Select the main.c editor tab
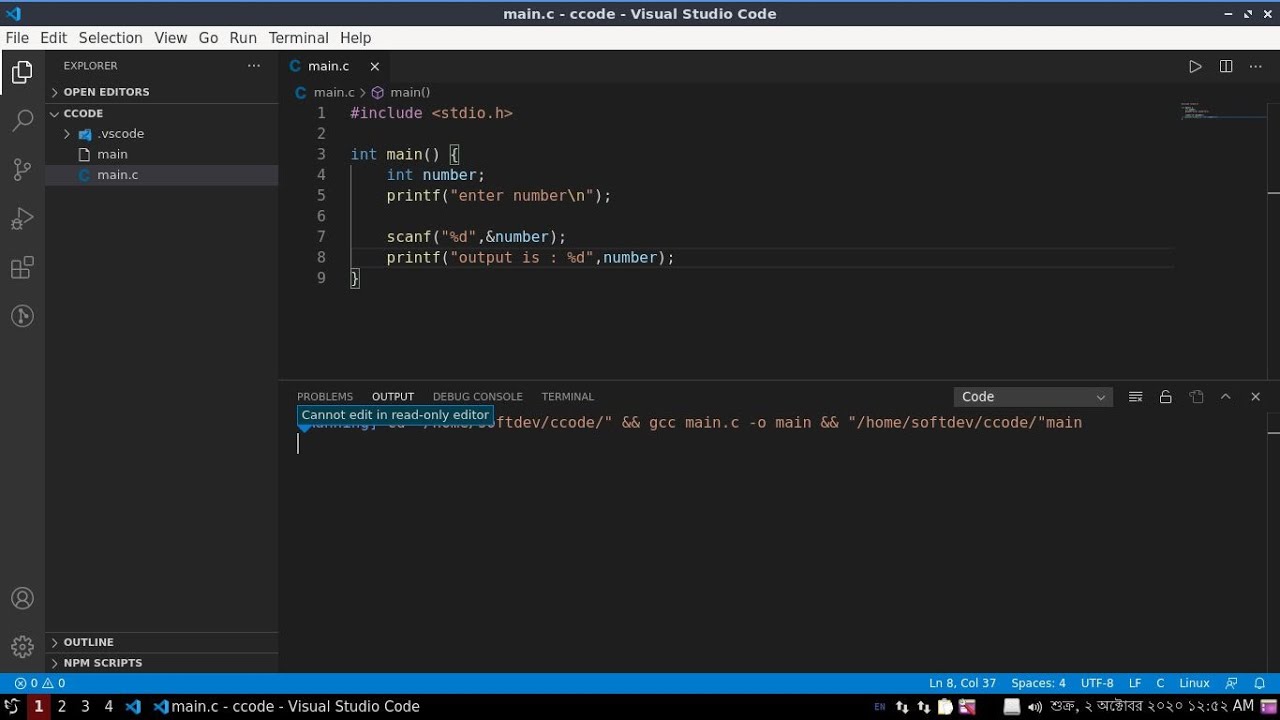 point(335,66)
